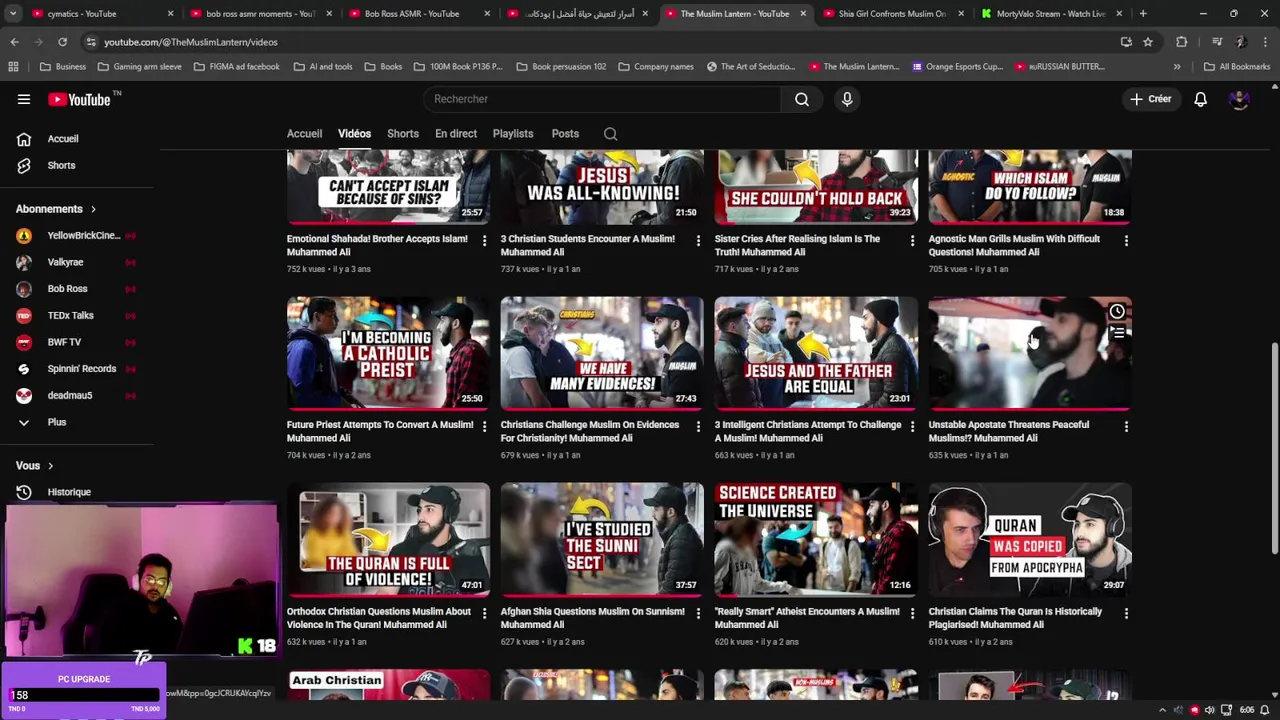Switch to Accueil channel tab
This screenshot has height=720, width=1280.
tap(304, 134)
